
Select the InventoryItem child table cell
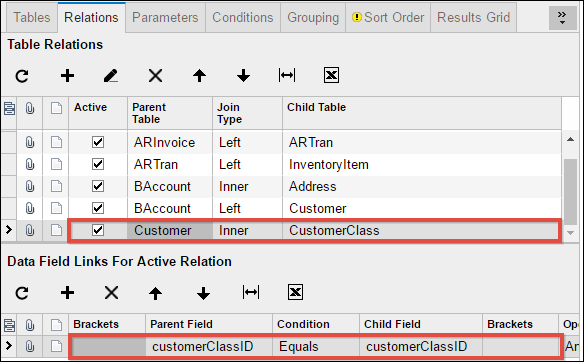[x=422, y=164]
